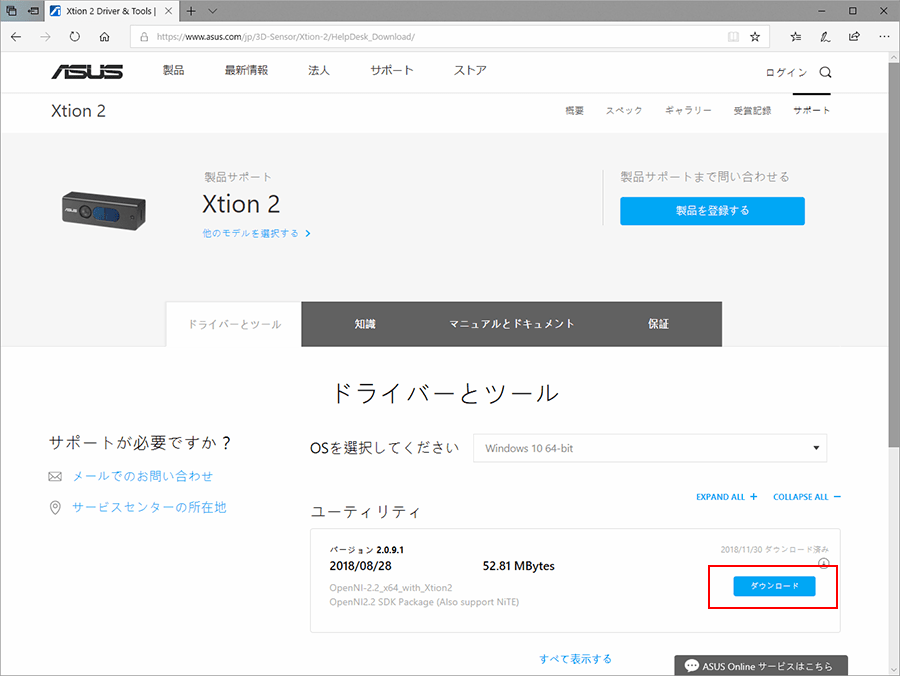The width and height of the screenshot is (900, 676).
Task: Click EXPAND ALL
Action: [727, 497]
